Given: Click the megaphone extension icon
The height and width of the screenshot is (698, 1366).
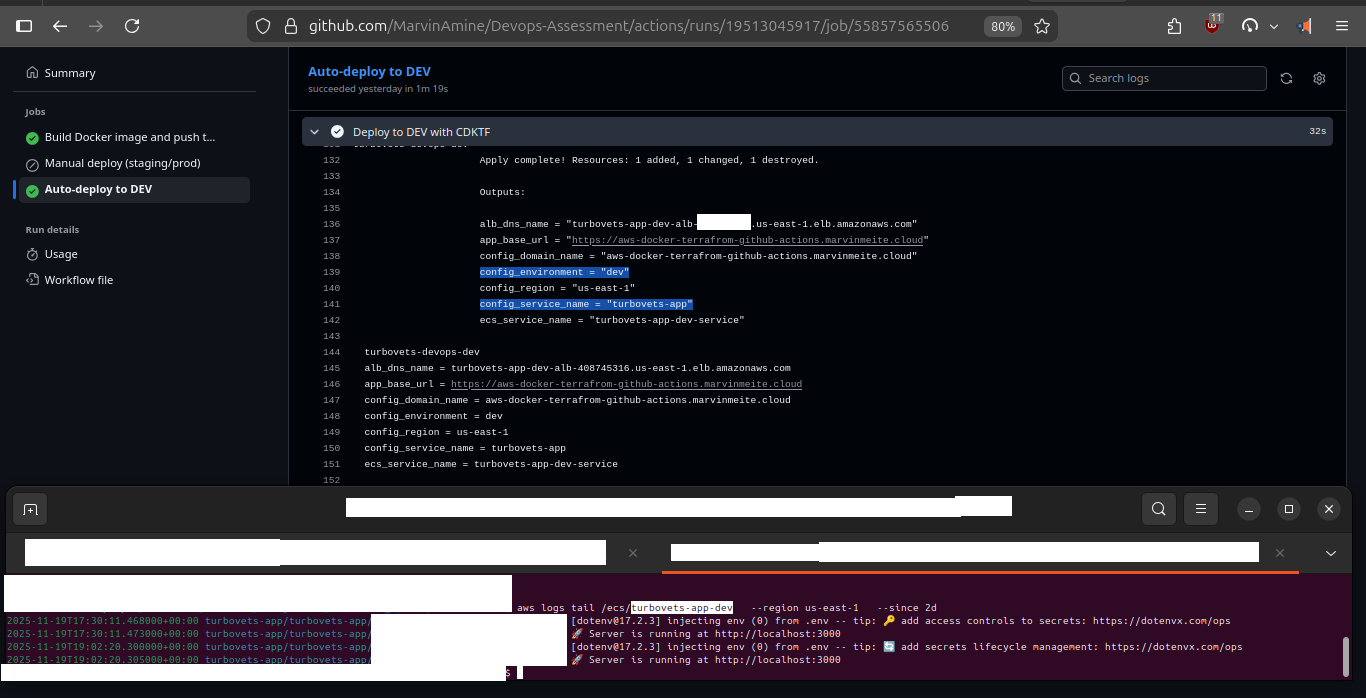Looking at the screenshot, I should [1305, 26].
